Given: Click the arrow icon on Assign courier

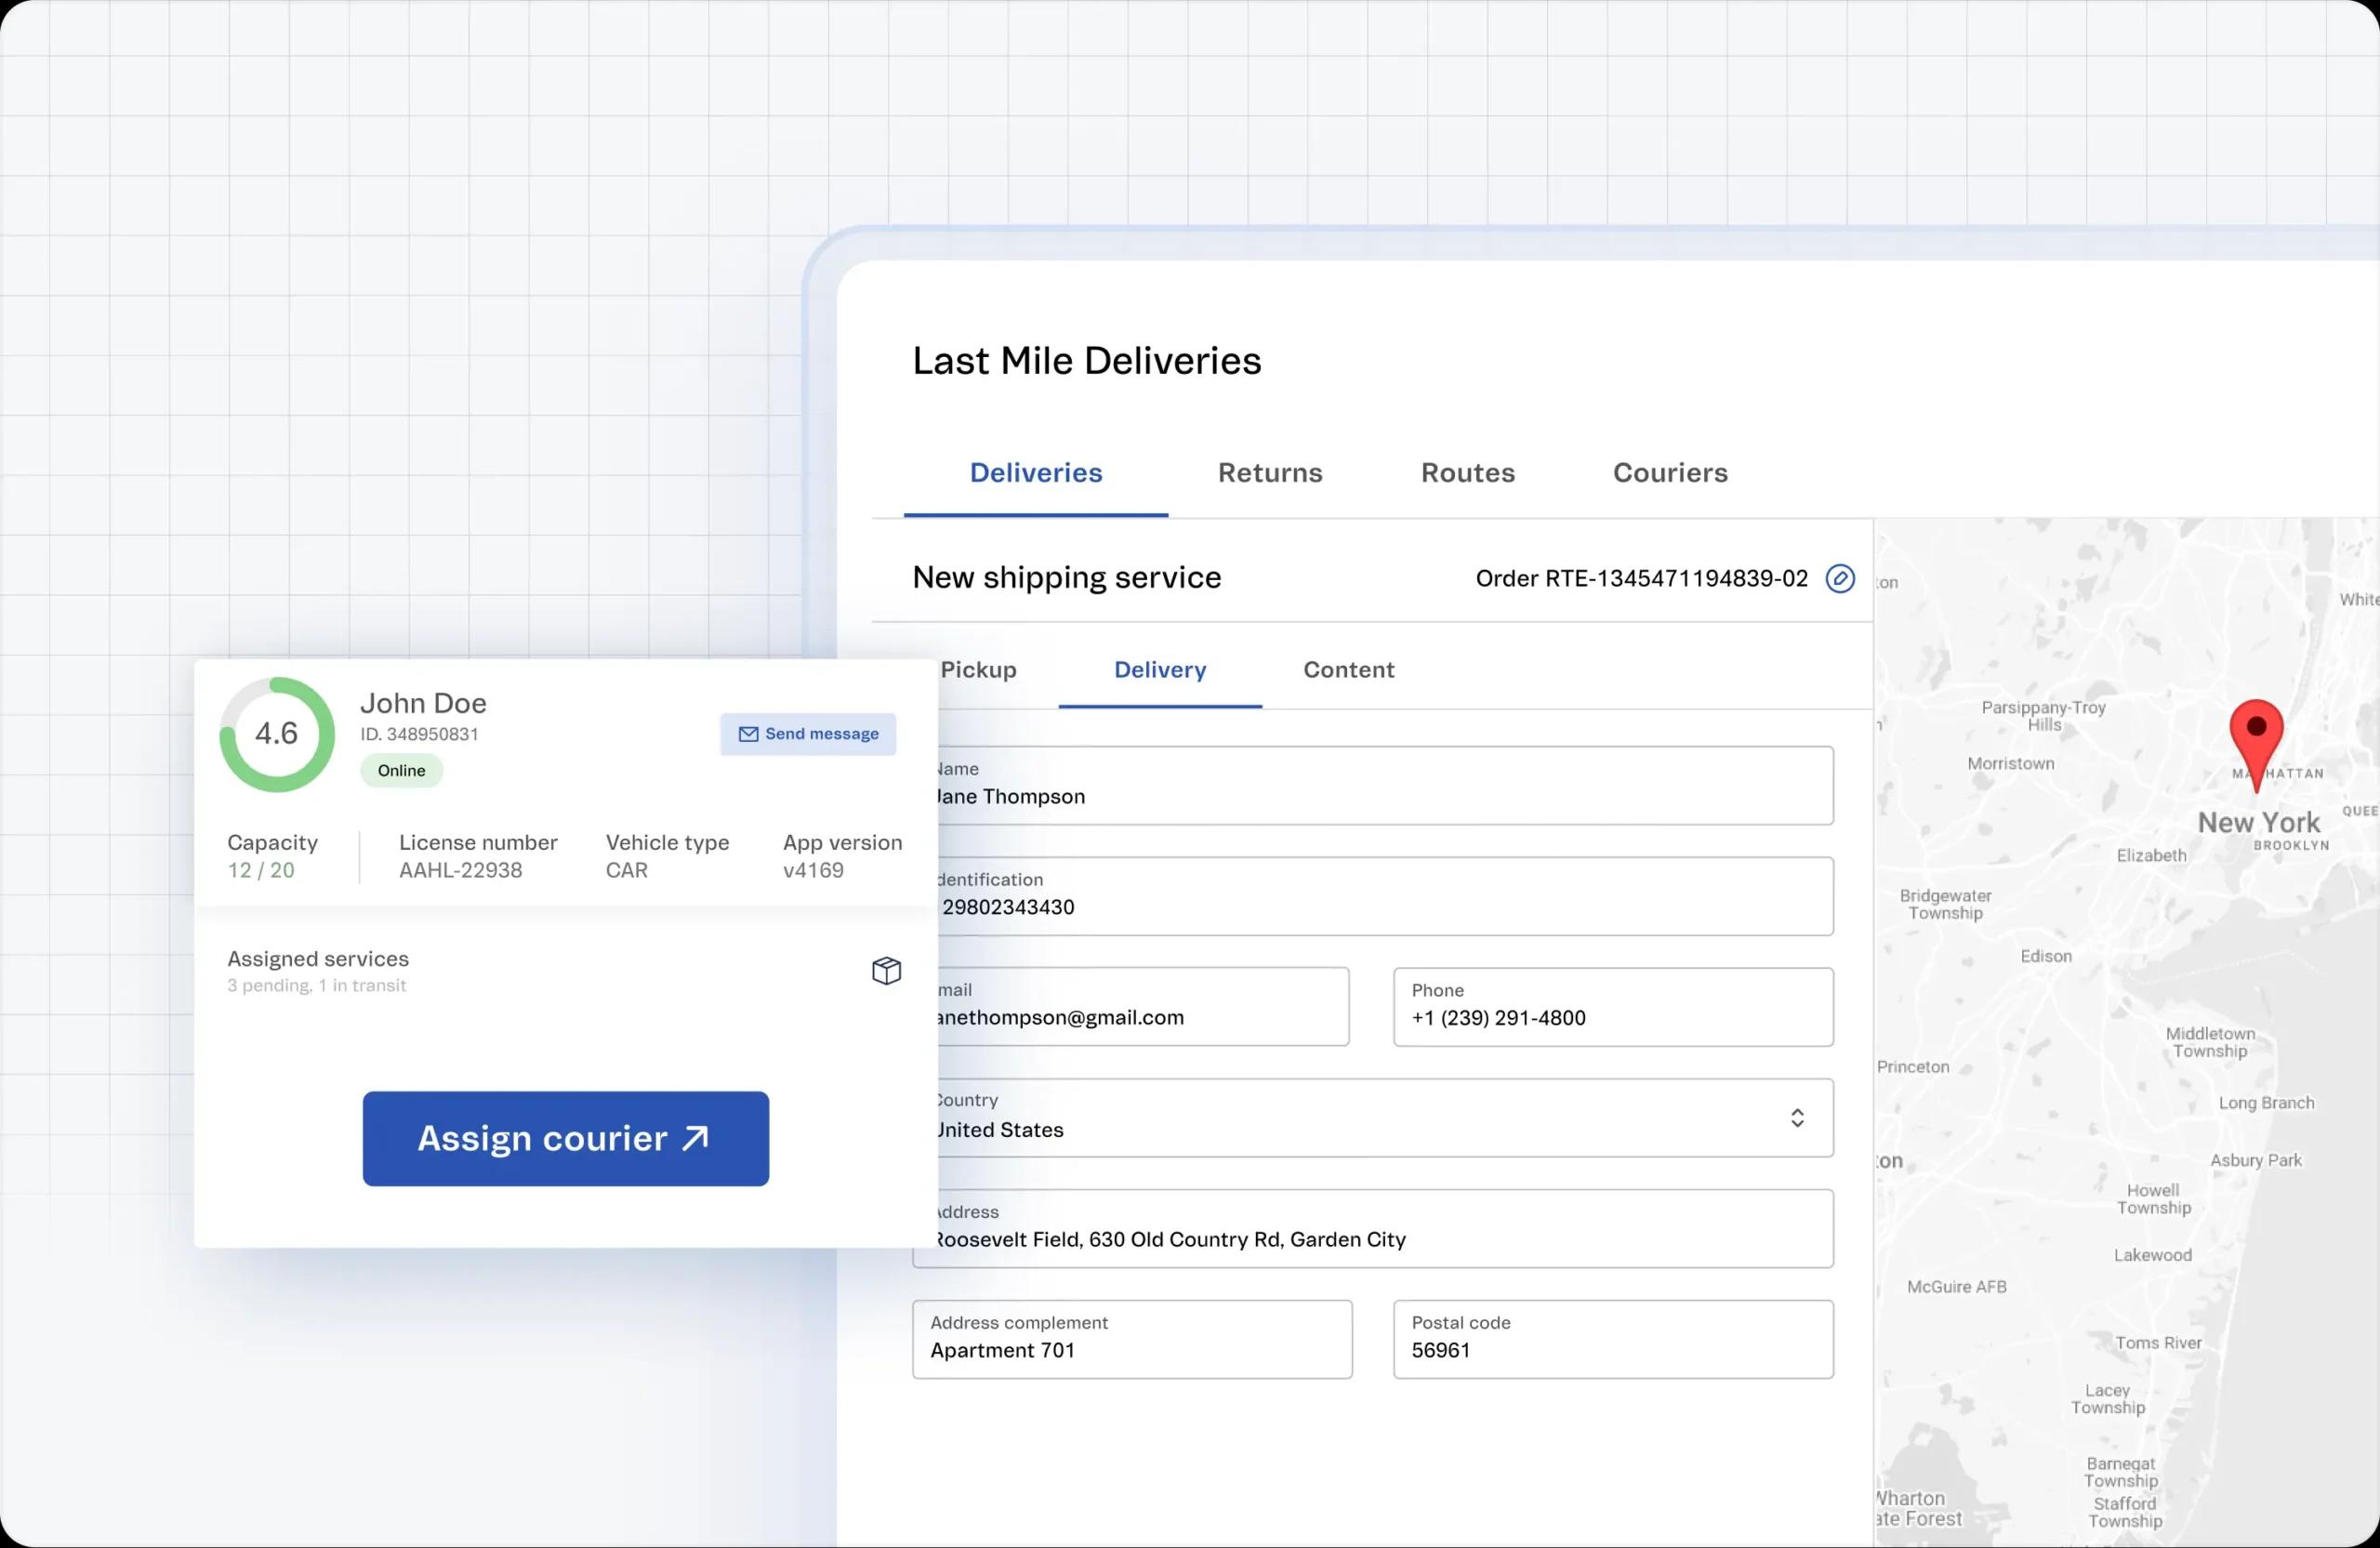Looking at the screenshot, I should pos(696,1138).
